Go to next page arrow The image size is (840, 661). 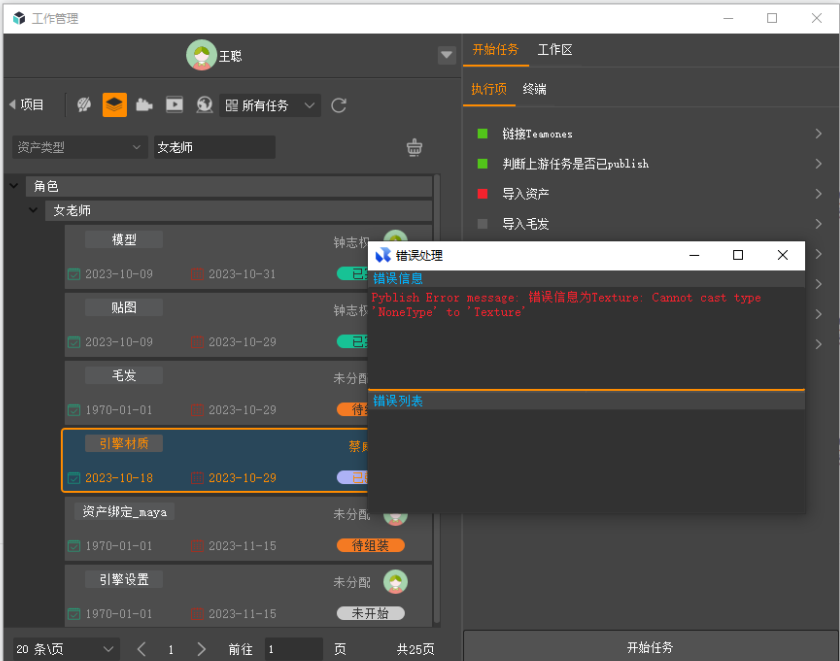click(201, 649)
